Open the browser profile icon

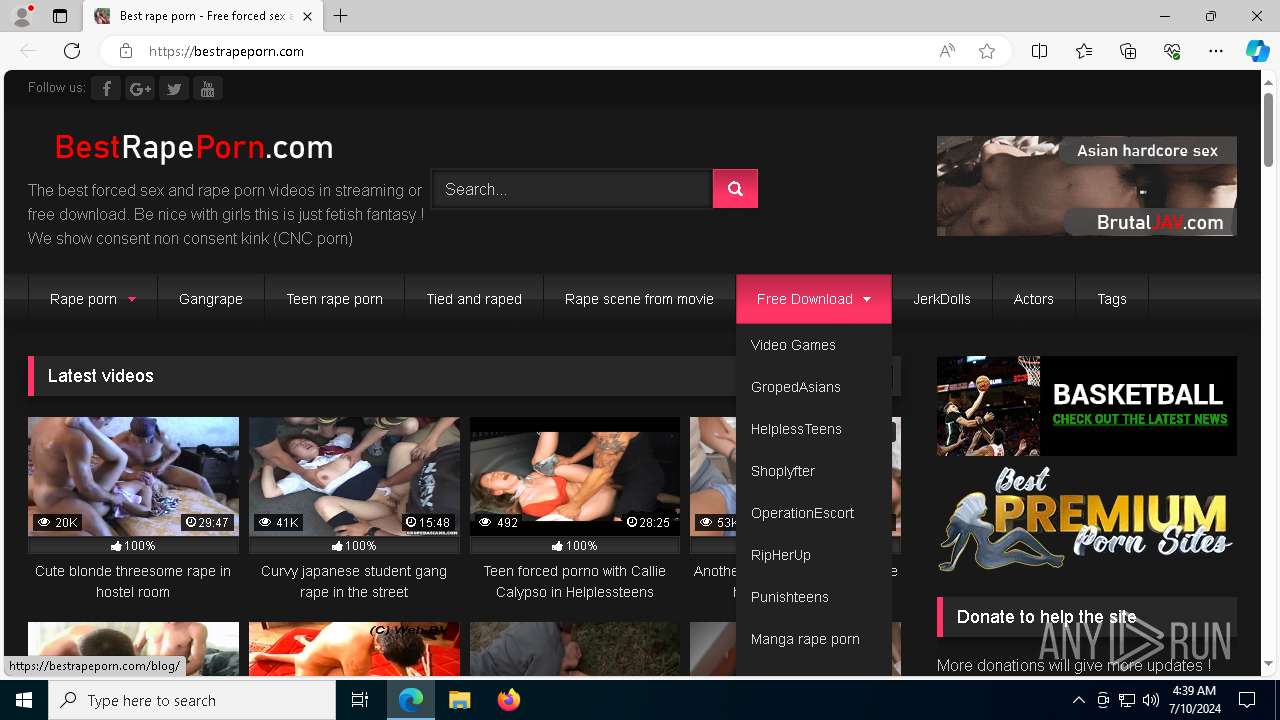[22, 16]
